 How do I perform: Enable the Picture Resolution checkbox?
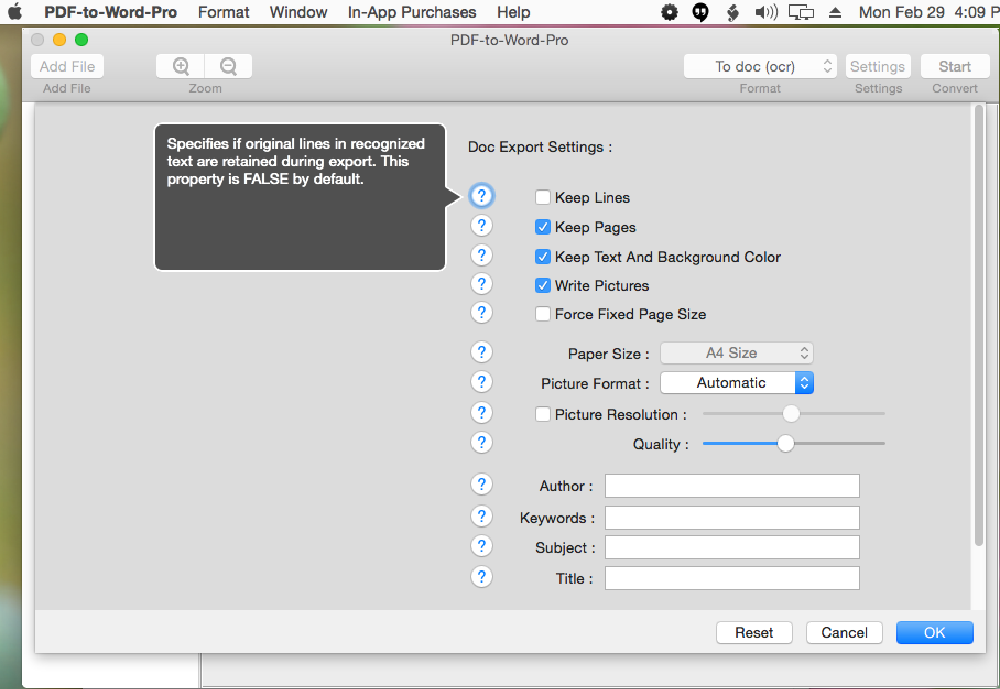543,414
